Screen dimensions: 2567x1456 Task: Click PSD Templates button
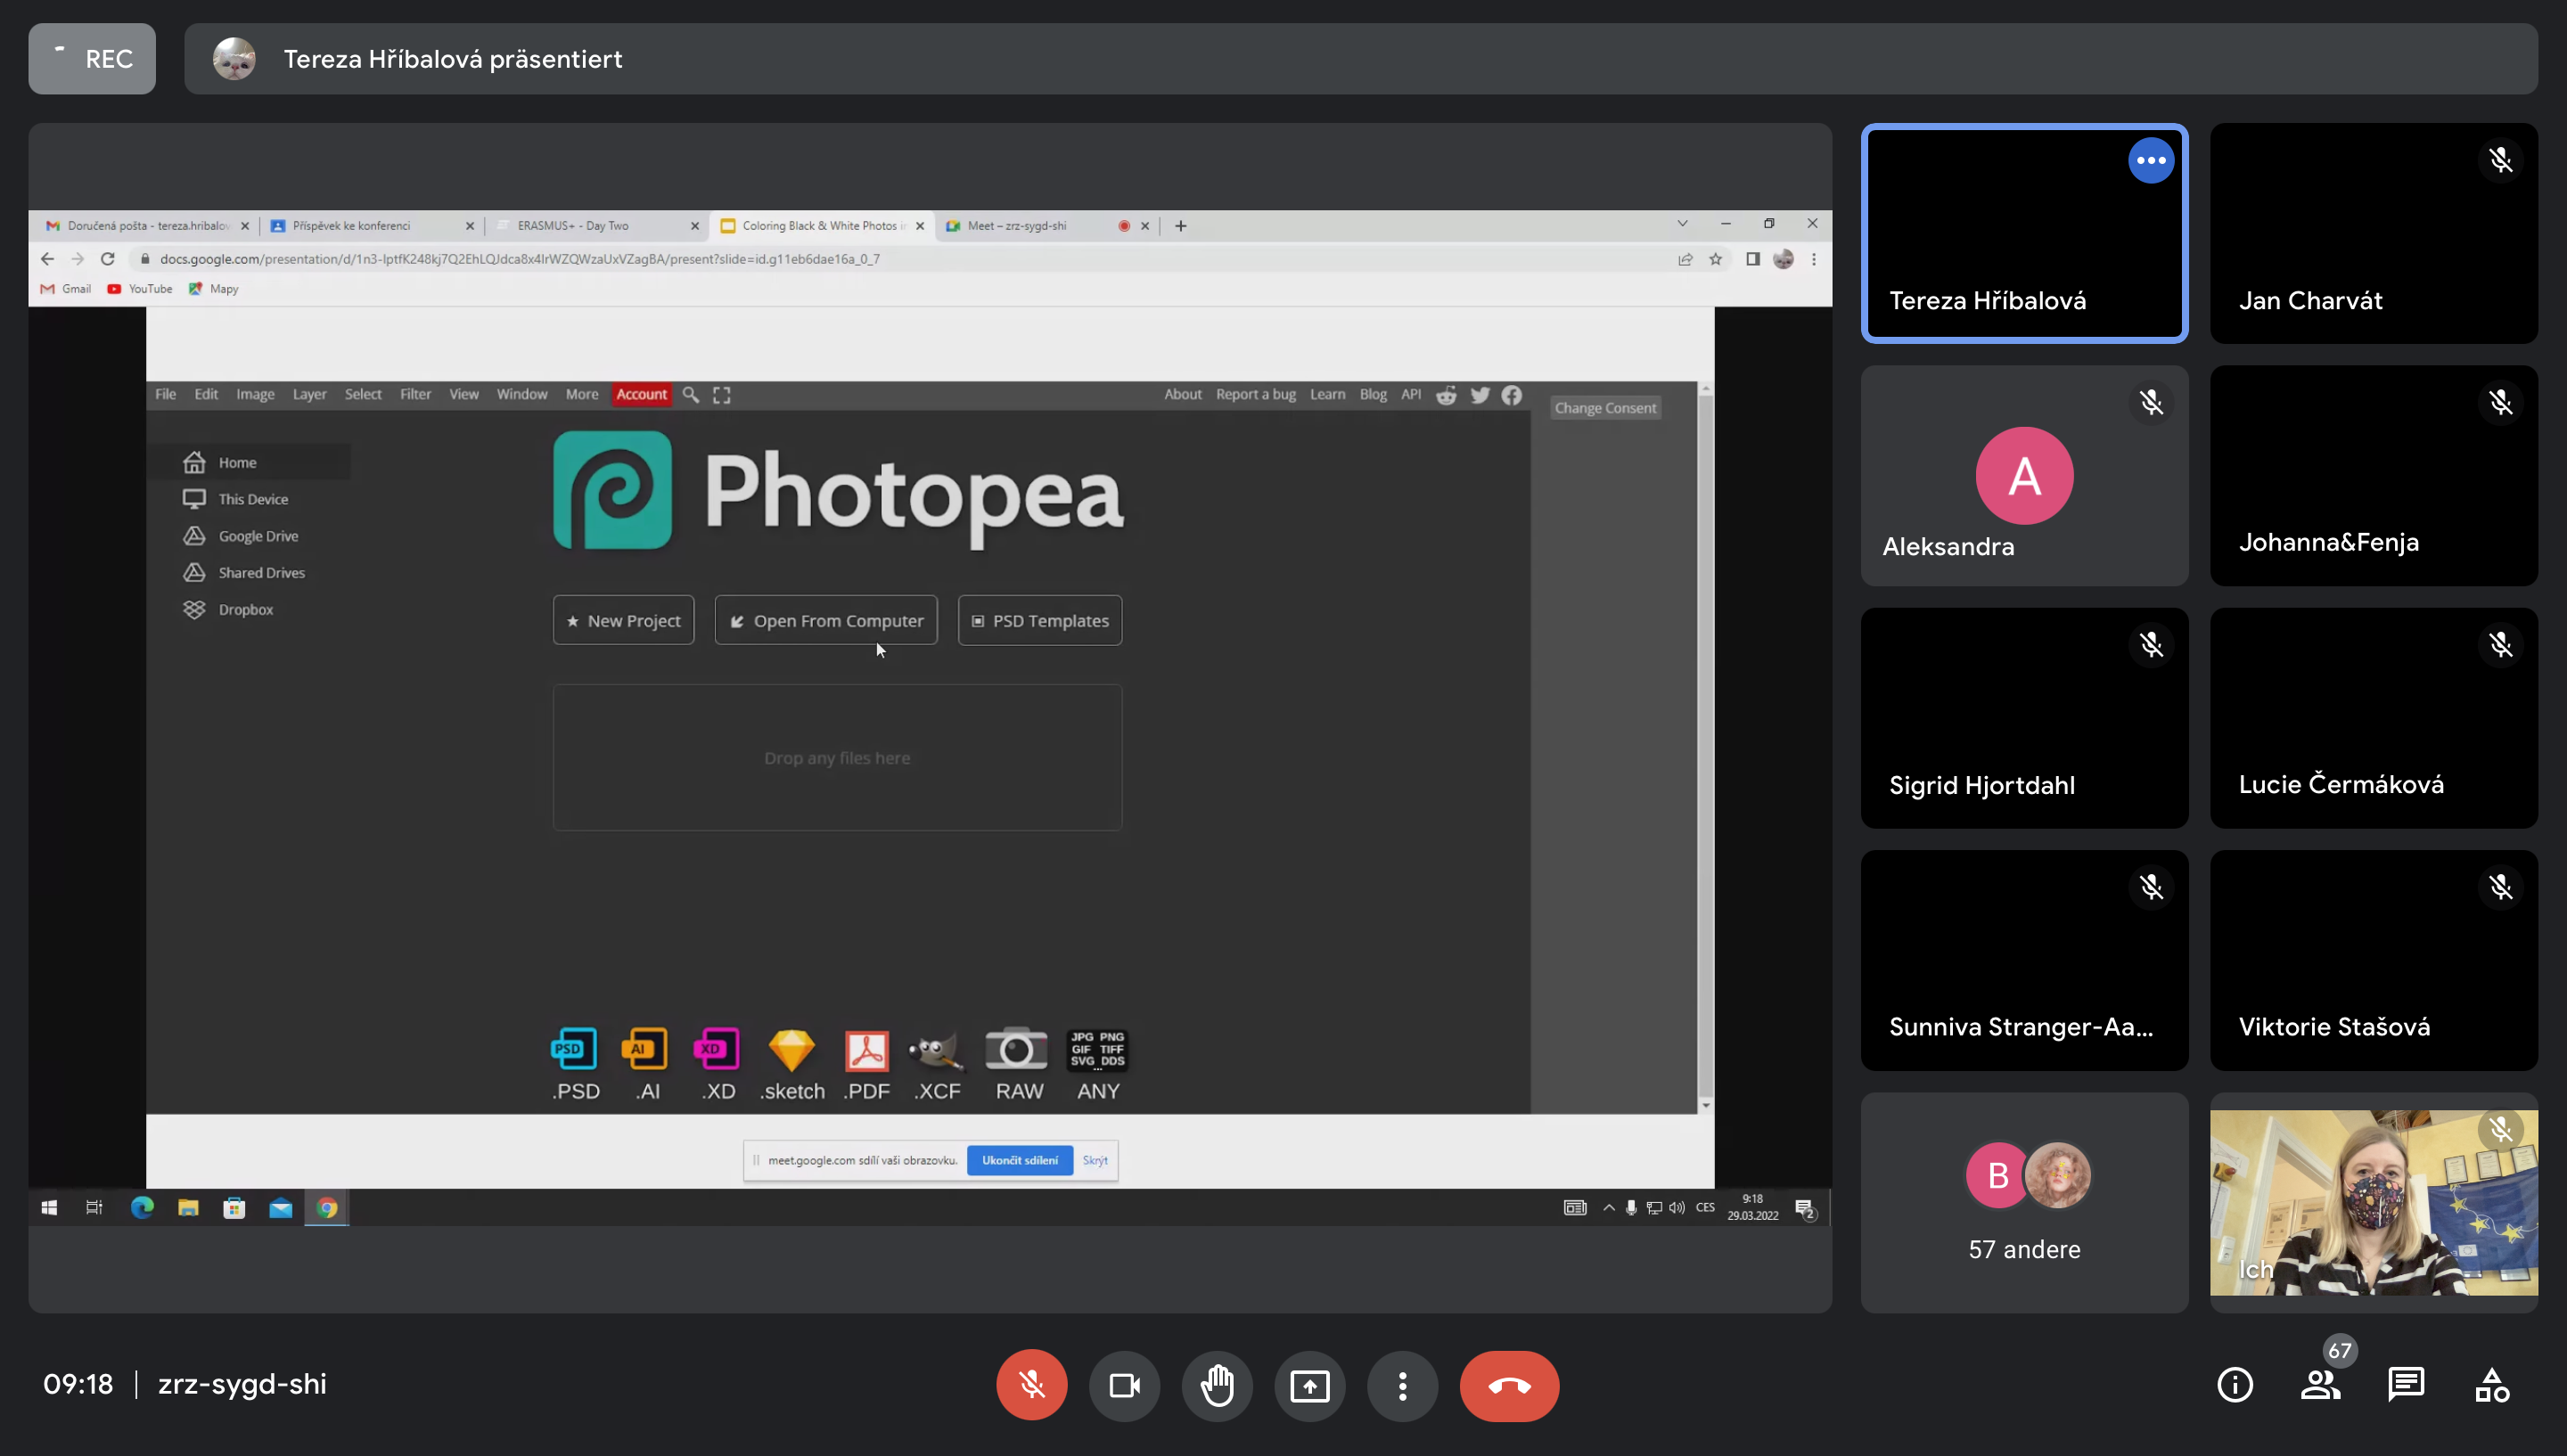[1040, 620]
